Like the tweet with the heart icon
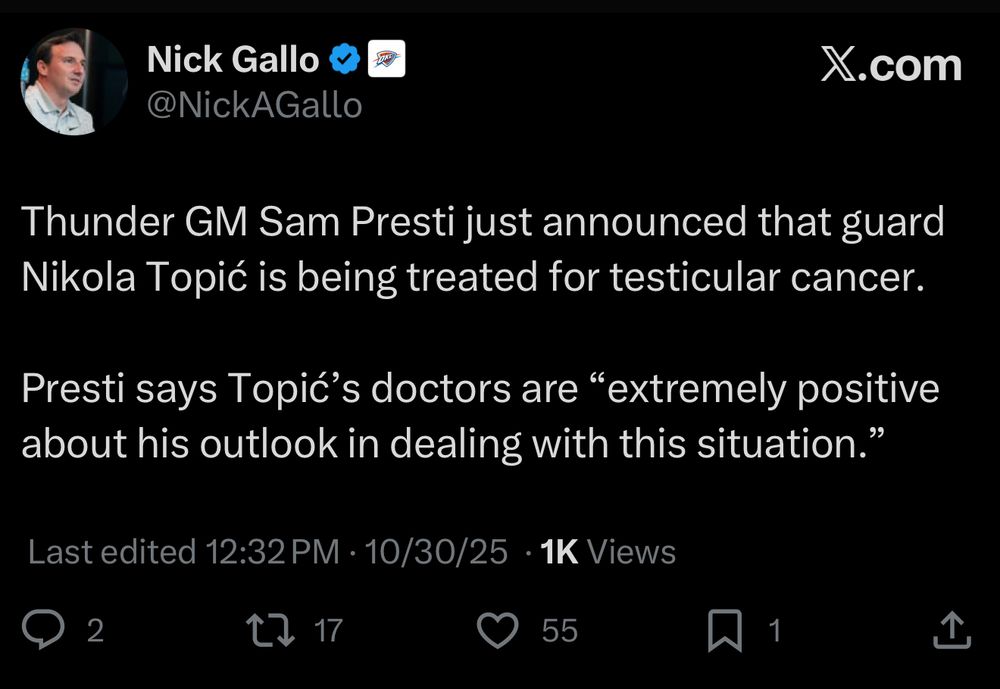The width and height of the screenshot is (1000, 689). (x=498, y=630)
